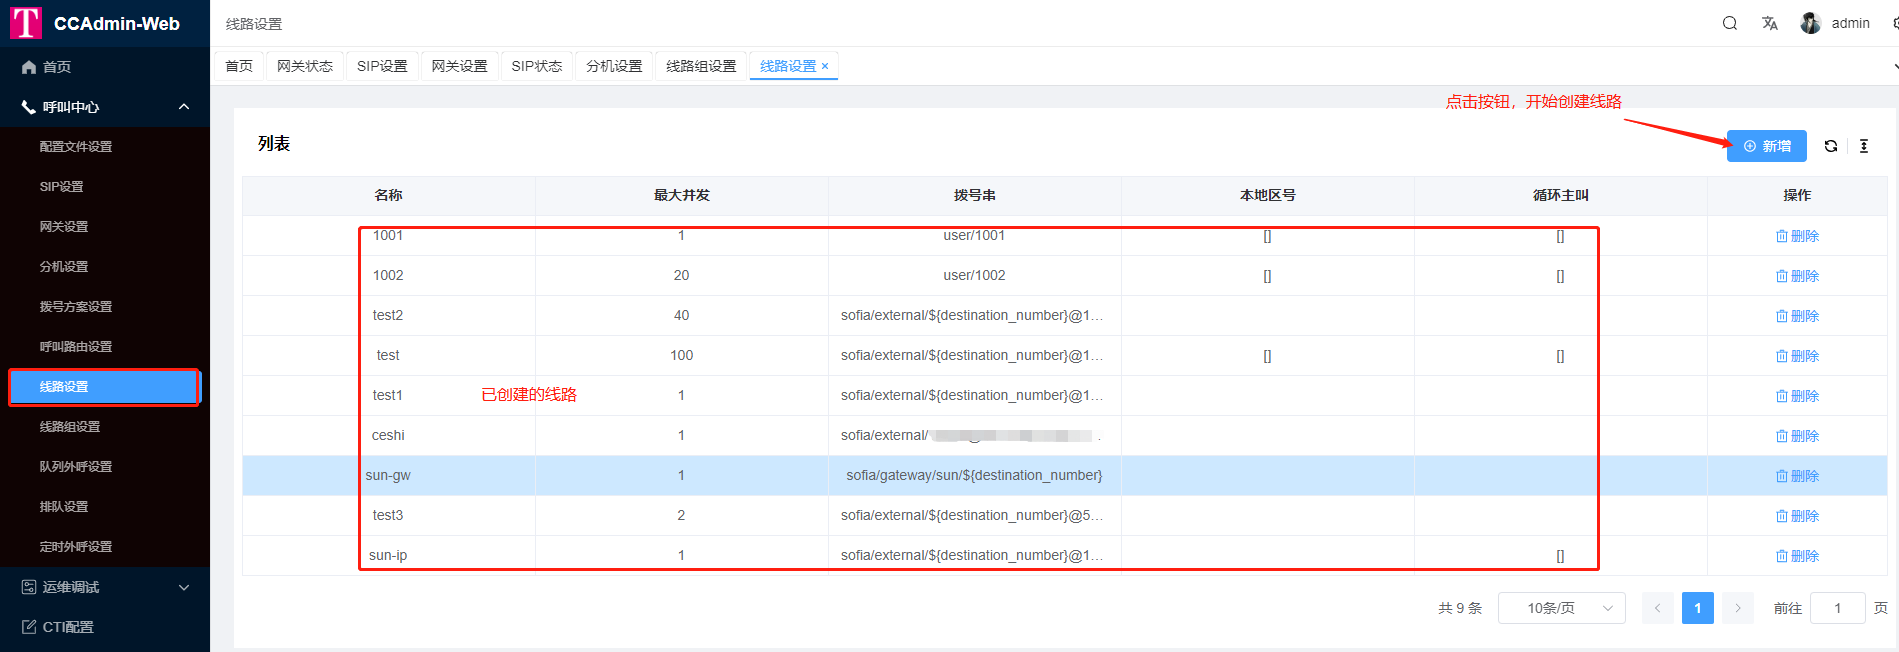Click the admin user avatar
The height and width of the screenshot is (652, 1899).
pos(1810,23)
